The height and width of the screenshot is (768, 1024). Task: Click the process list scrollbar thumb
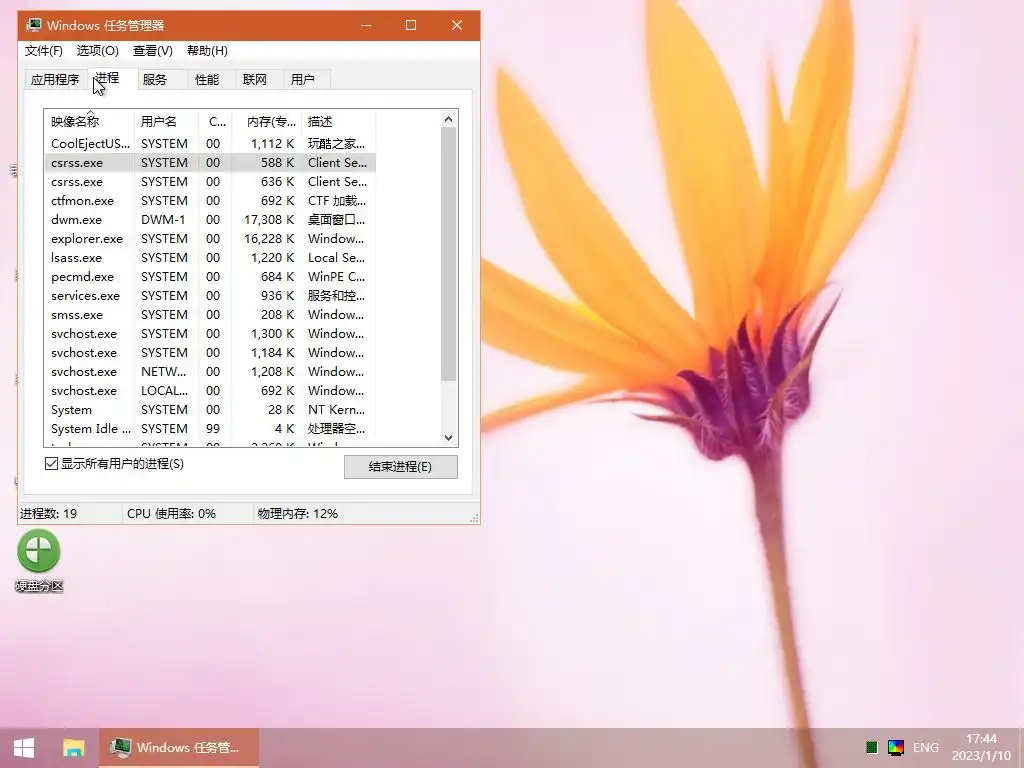448,254
